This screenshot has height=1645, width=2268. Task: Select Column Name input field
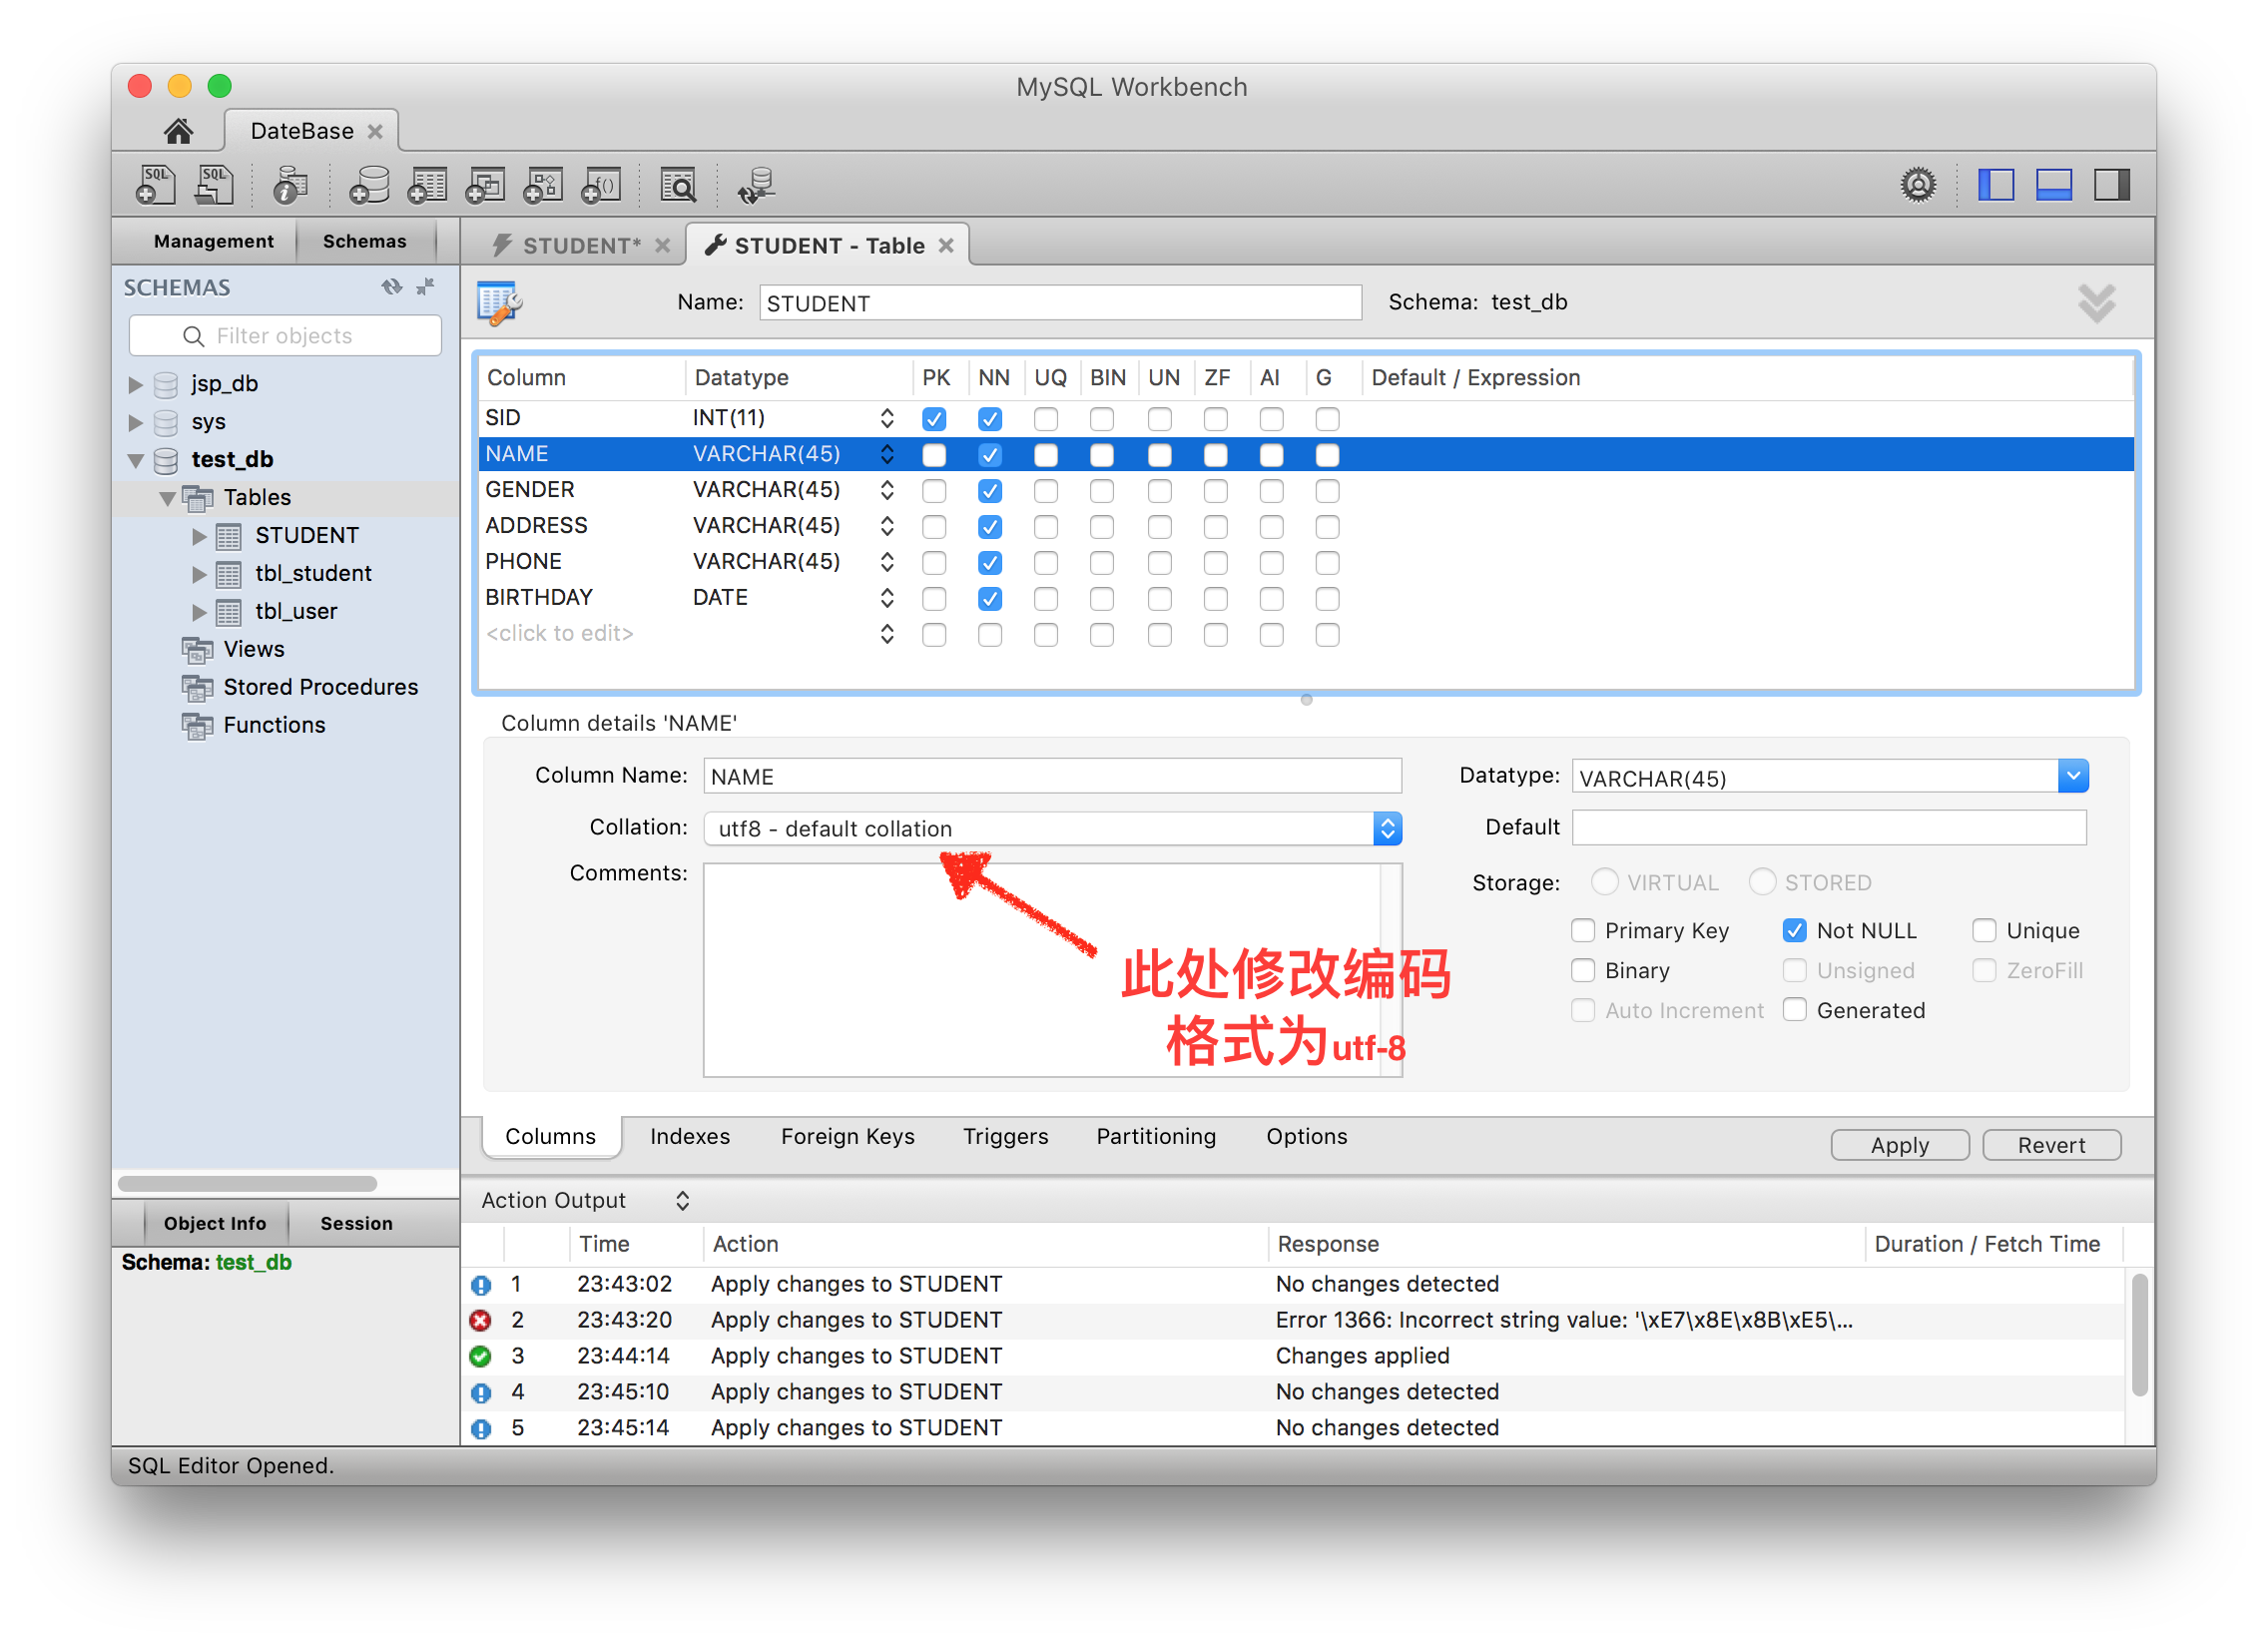1049,775
